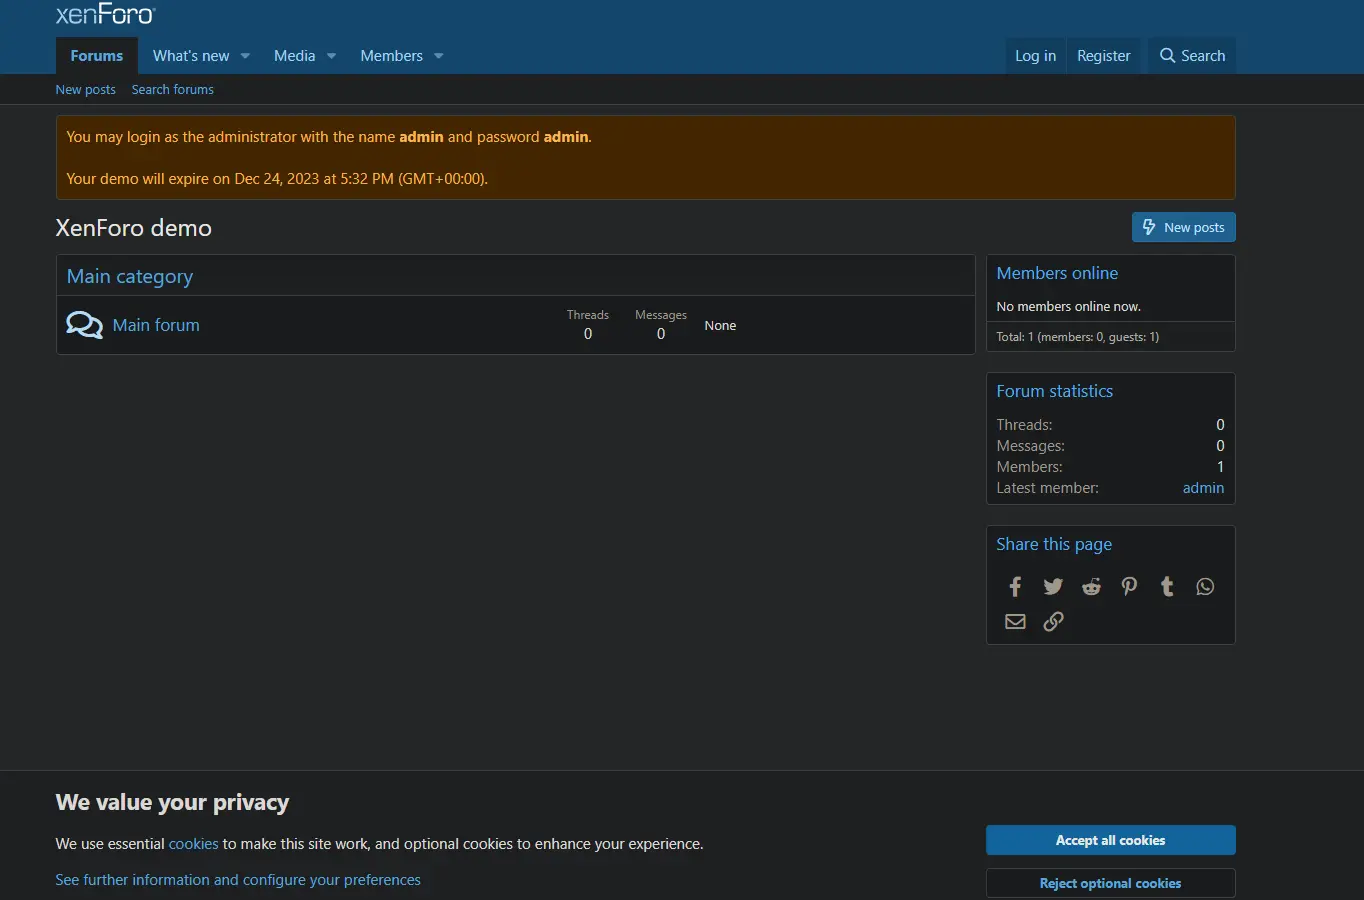This screenshot has width=1364, height=900.
Task: Open the Search forums link
Action: click(173, 90)
